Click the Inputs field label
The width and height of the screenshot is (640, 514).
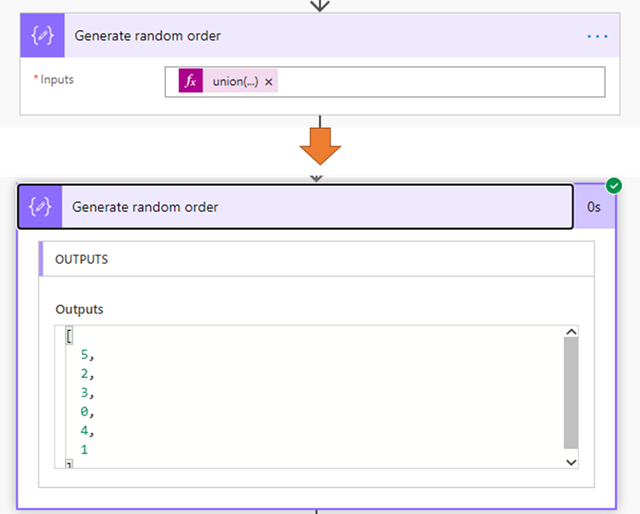[x=57, y=79]
